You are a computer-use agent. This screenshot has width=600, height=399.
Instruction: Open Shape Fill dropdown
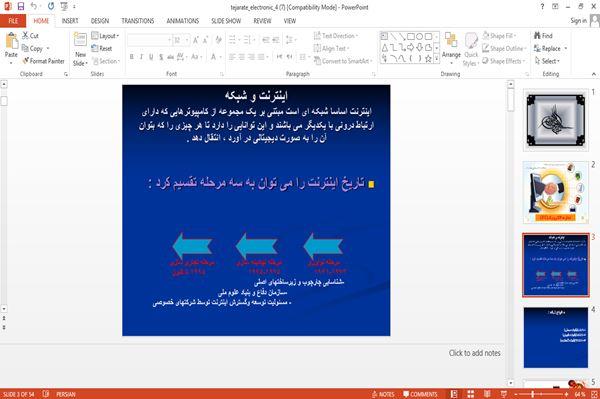tap(499, 36)
